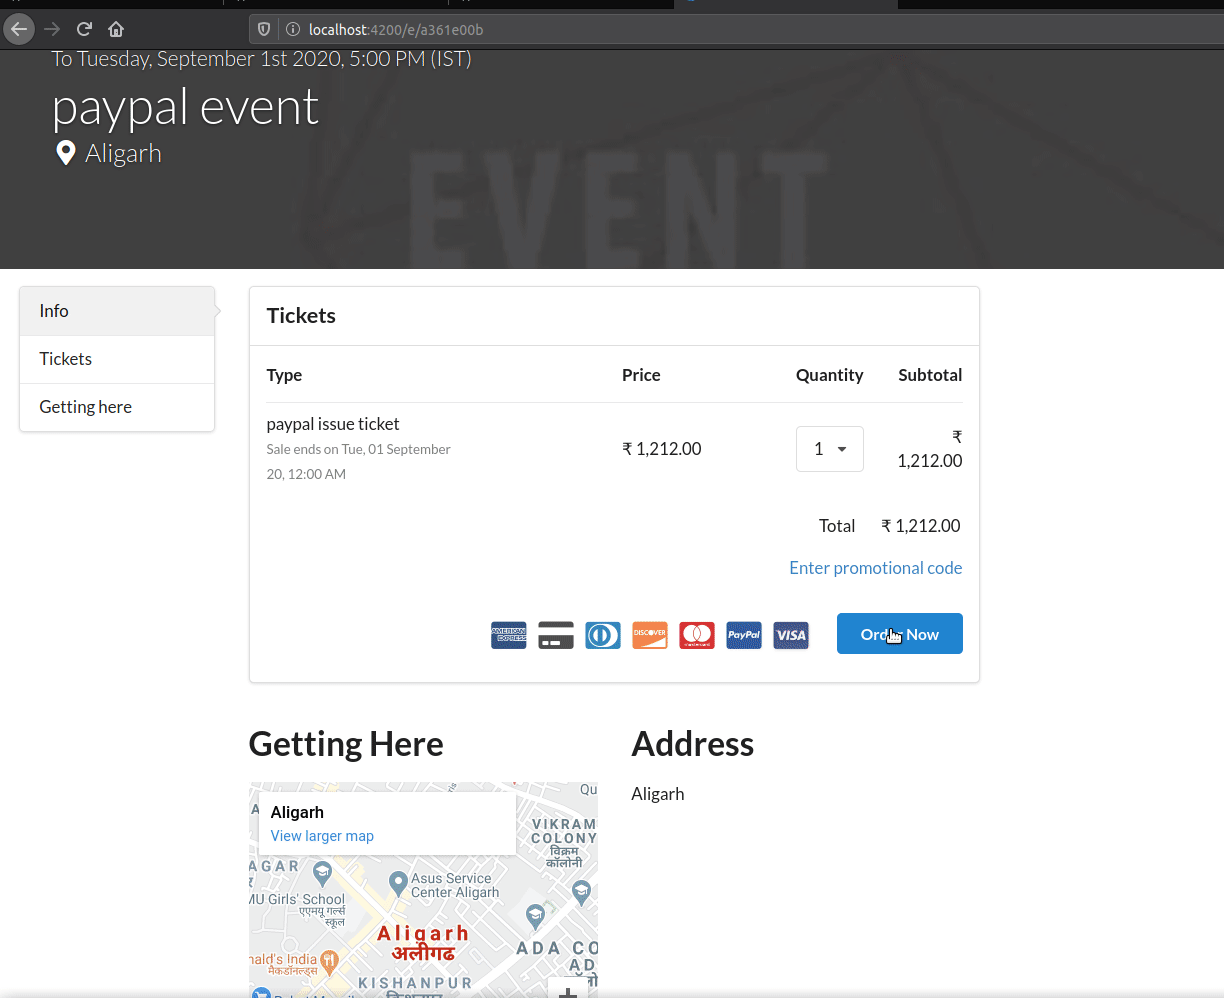Click the Diners Club card icon
Image resolution: width=1224 pixels, height=998 pixels.
pyautogui.click(x=603, y=635)
